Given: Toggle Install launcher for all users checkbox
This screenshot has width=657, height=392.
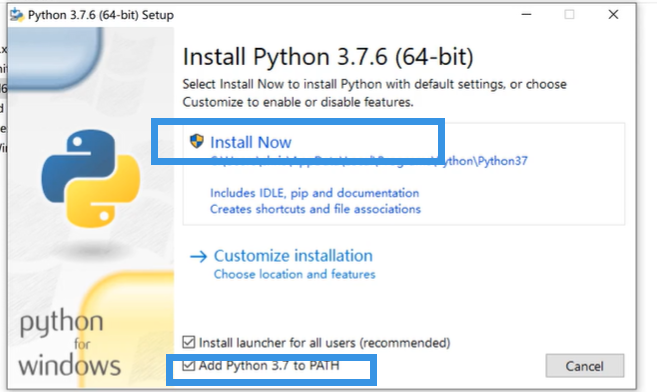Looking at the screenshot, I should [x=189, y=342].
